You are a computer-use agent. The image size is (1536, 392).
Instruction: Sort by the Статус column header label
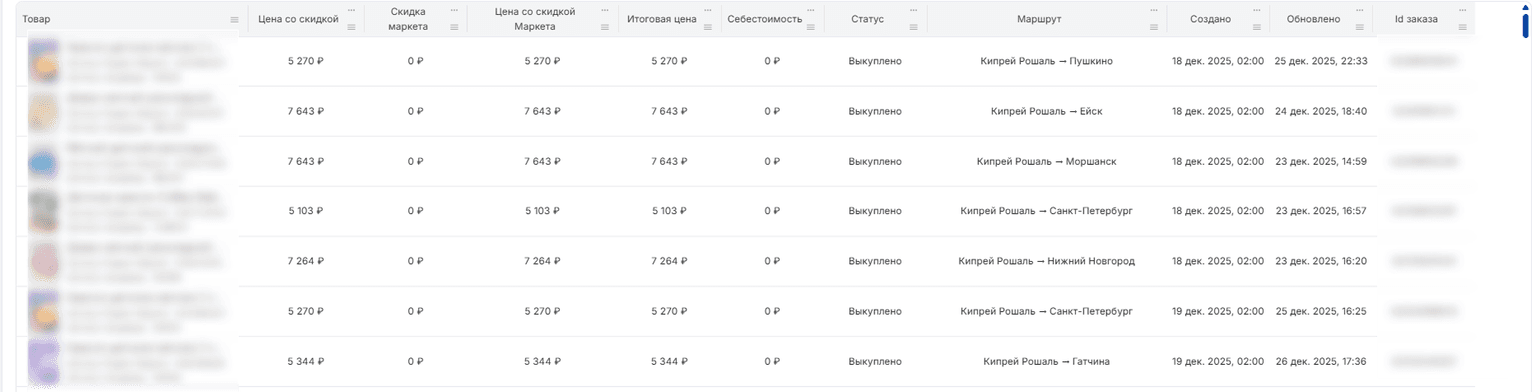[867, 19]
